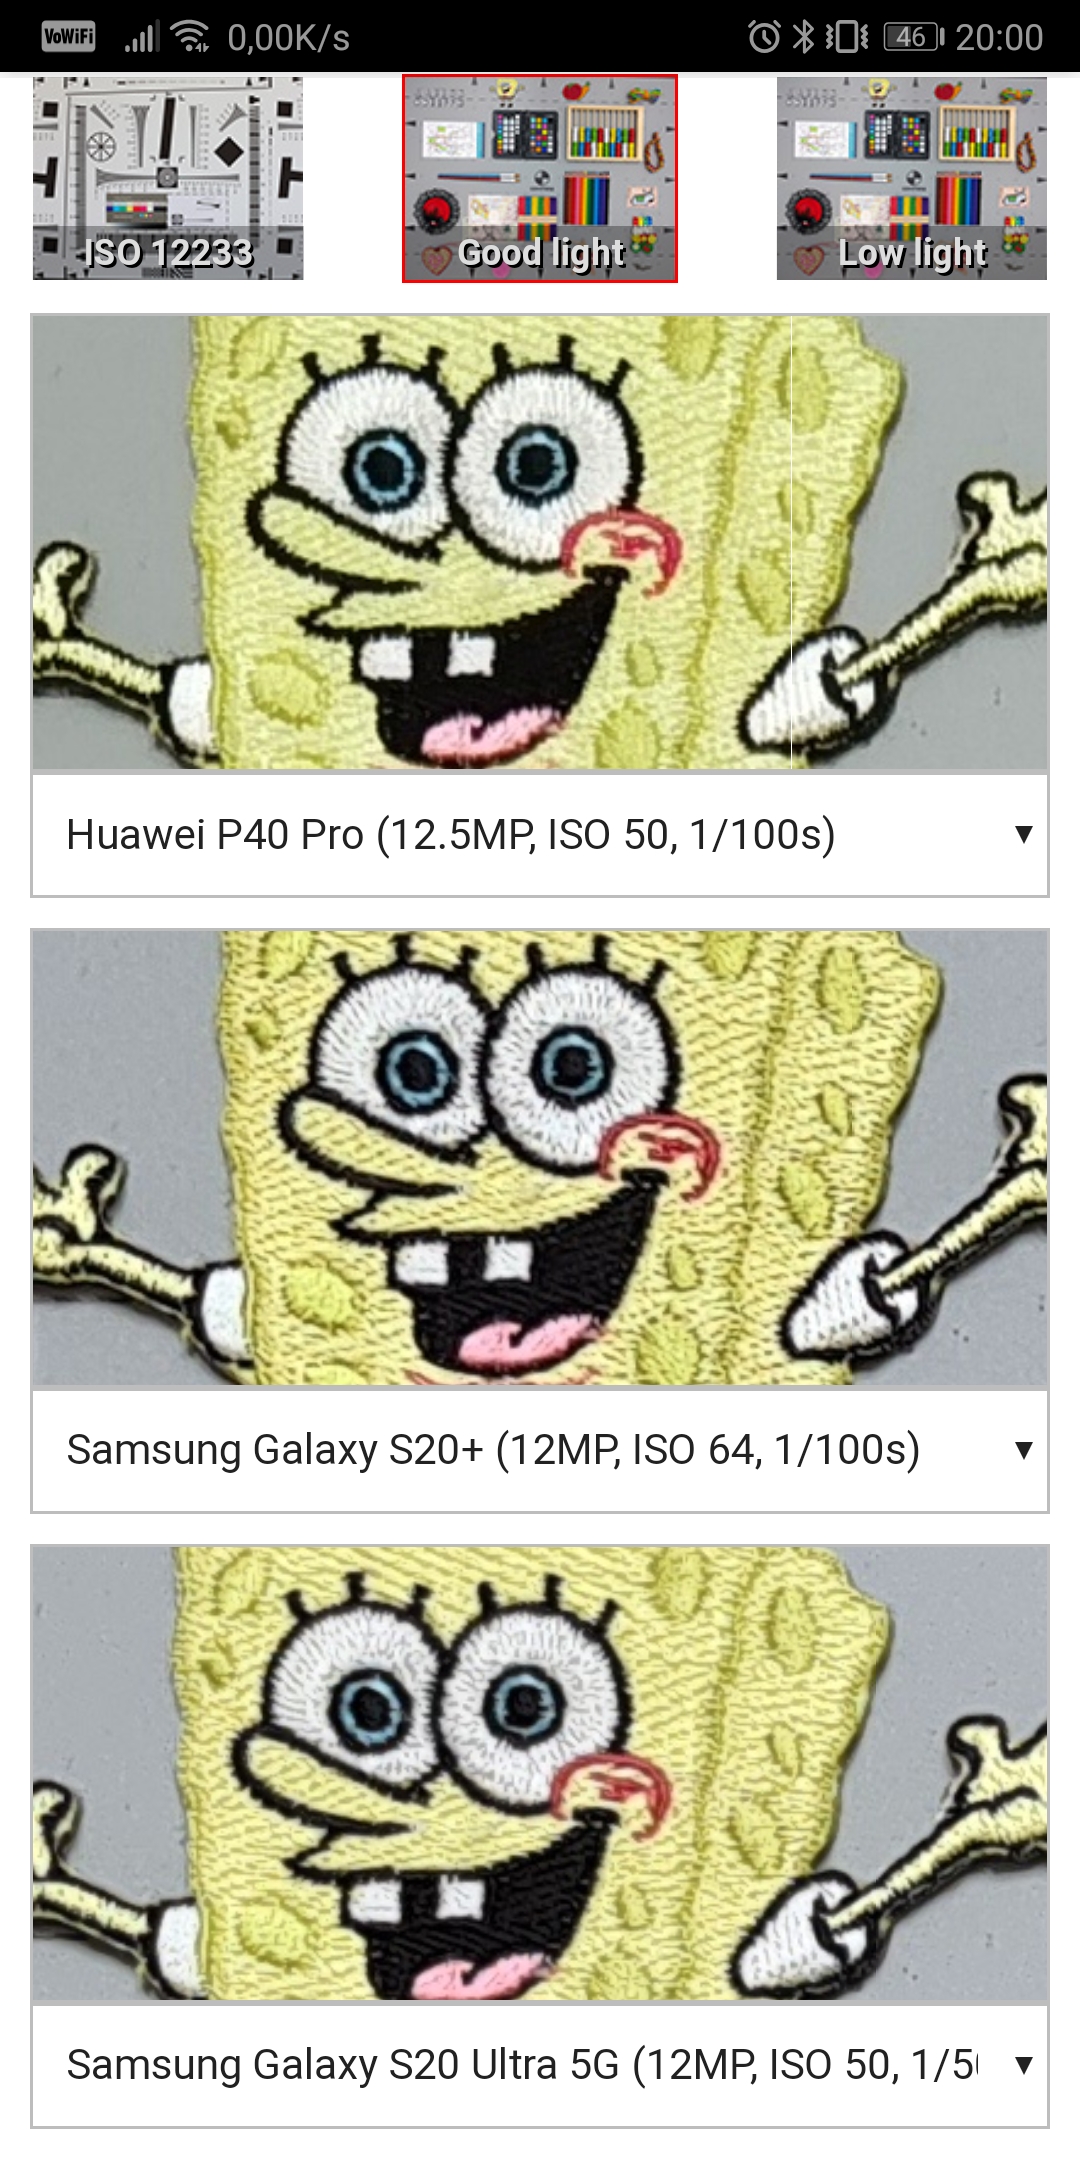Tap the battery level indicator
1080x2160 pixels.
[x=914, y=37]
